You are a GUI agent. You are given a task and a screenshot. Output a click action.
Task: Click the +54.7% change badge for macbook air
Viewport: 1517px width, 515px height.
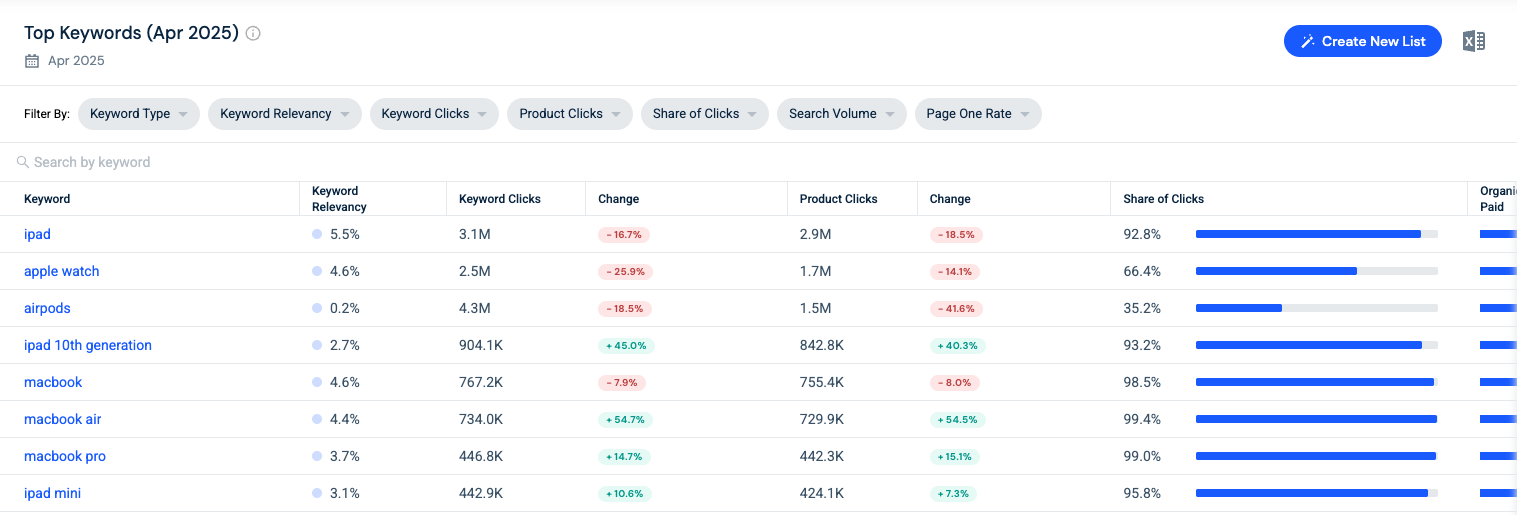[x=625, y=420]
